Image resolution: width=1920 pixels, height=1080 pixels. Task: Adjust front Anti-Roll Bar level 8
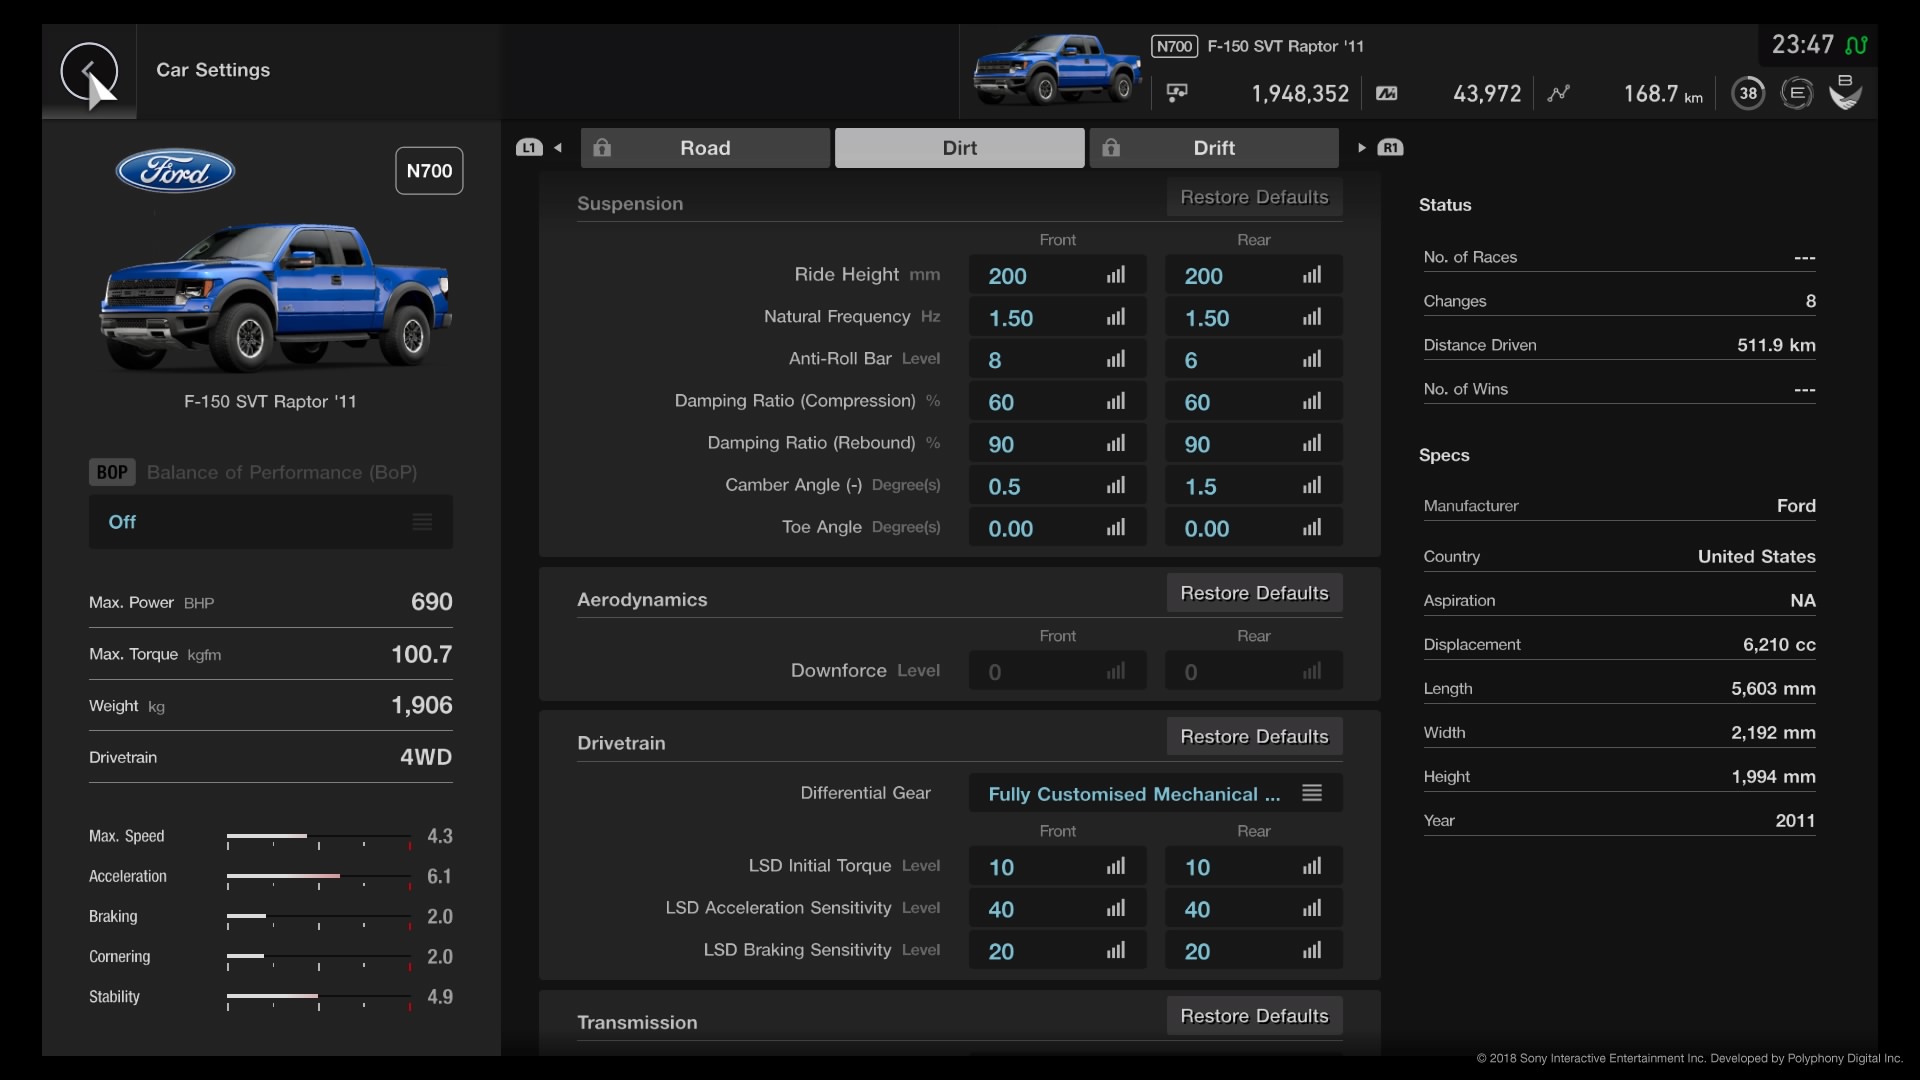coord(1057,360)
